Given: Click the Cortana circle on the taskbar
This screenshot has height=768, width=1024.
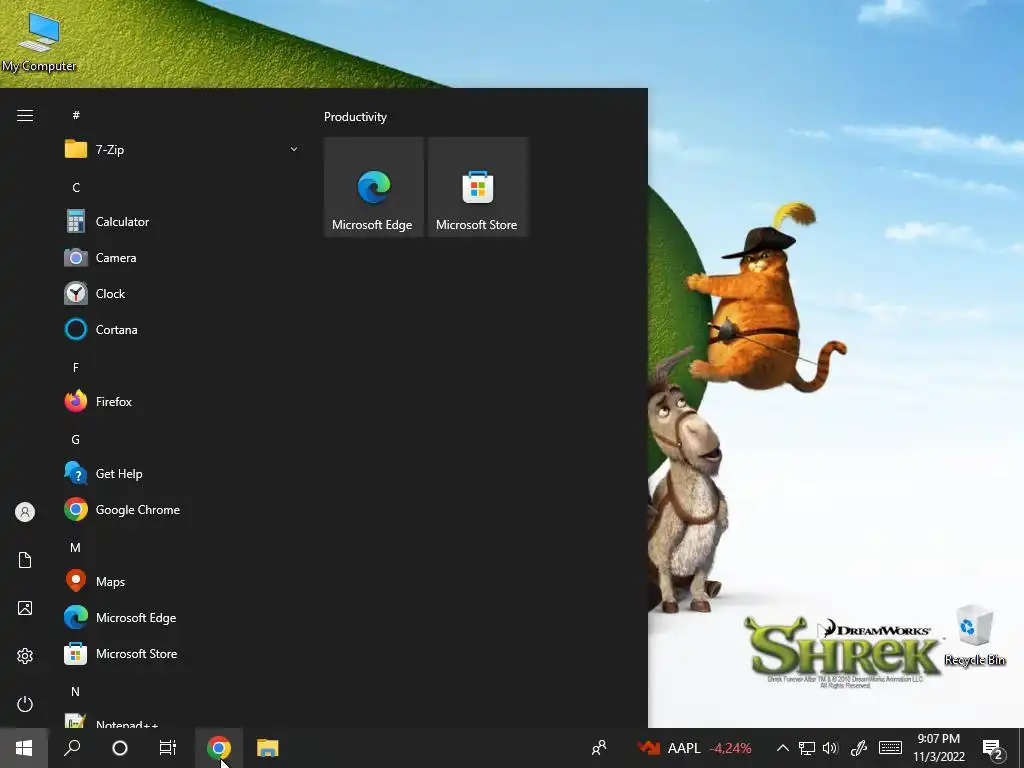Looking at the screenshot, I should [120, 748].
